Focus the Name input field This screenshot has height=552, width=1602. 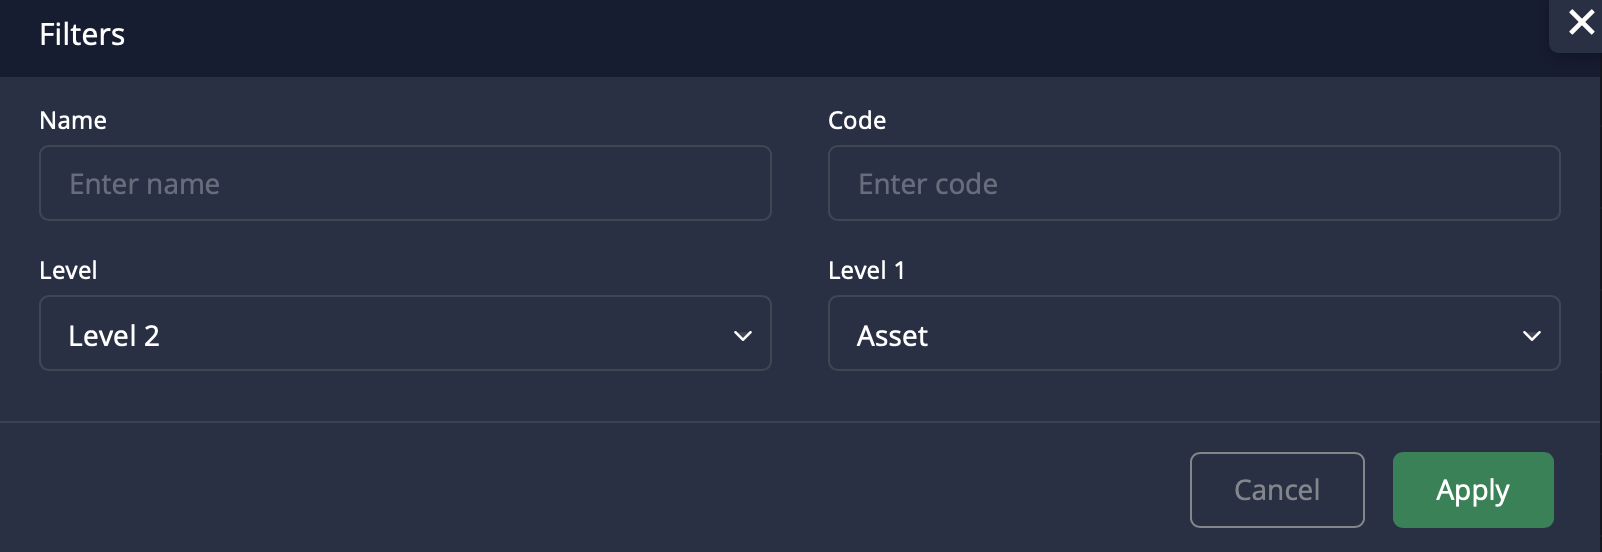point(405,184)
